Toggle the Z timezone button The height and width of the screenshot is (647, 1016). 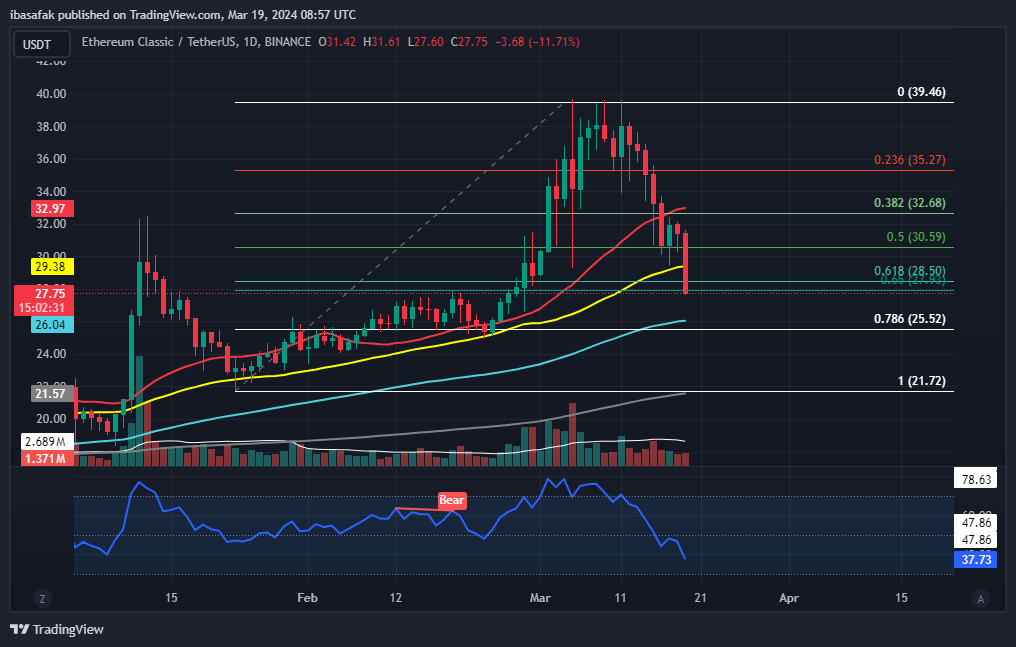(x=42, y=599)
